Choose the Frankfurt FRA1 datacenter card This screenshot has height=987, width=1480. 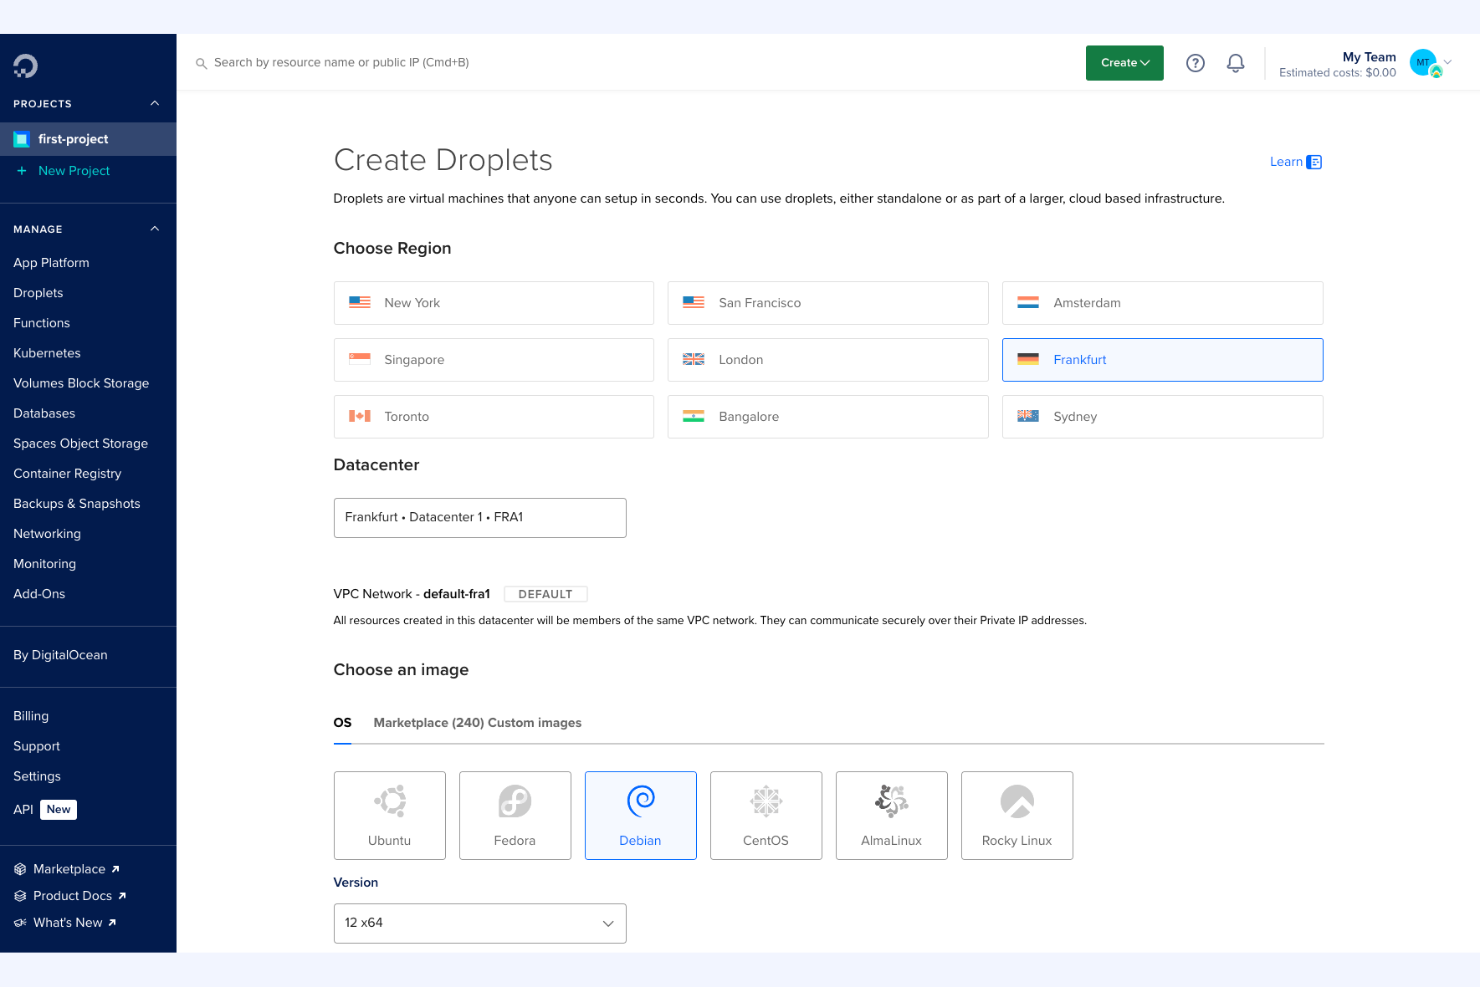point(480,517)
